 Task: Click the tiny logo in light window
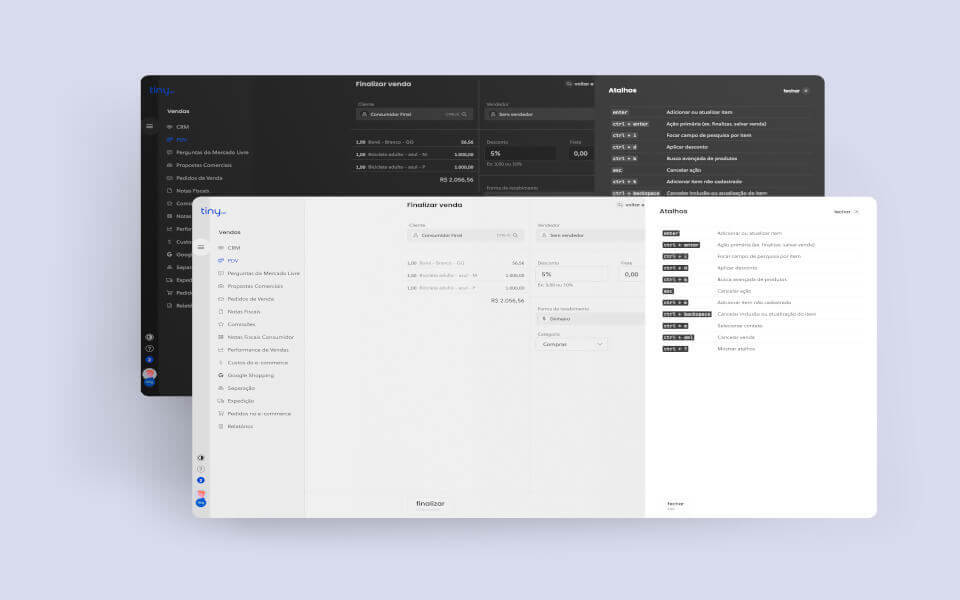click(x=213, y=211)
